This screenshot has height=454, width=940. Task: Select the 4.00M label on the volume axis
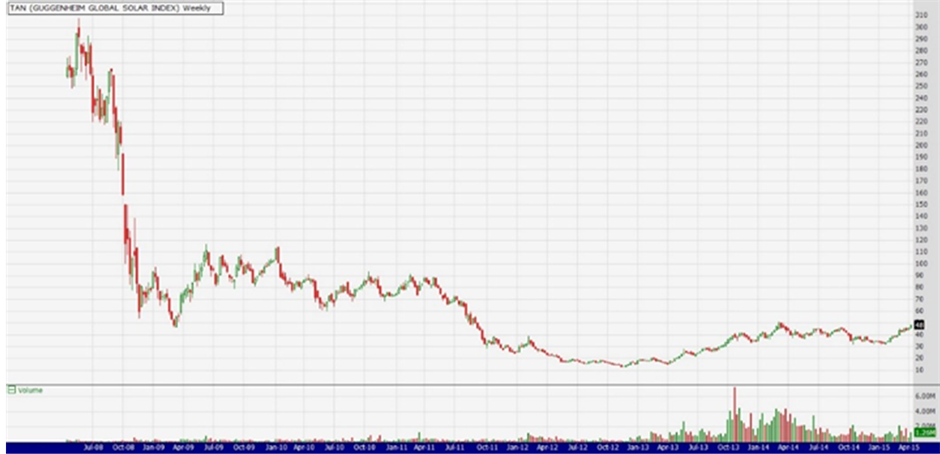[x=922, y=411]
